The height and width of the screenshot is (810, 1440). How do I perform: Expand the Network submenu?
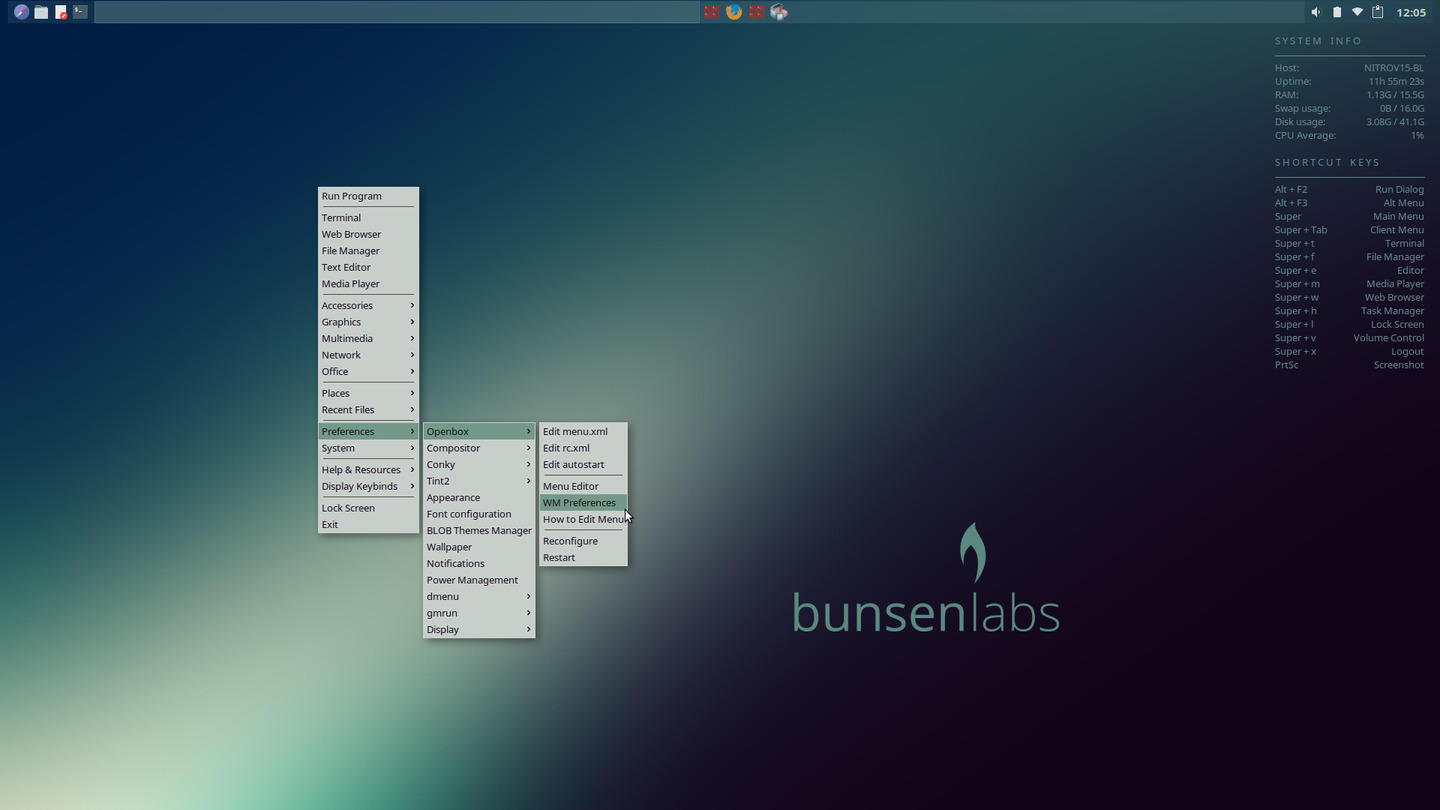(368, 355)
